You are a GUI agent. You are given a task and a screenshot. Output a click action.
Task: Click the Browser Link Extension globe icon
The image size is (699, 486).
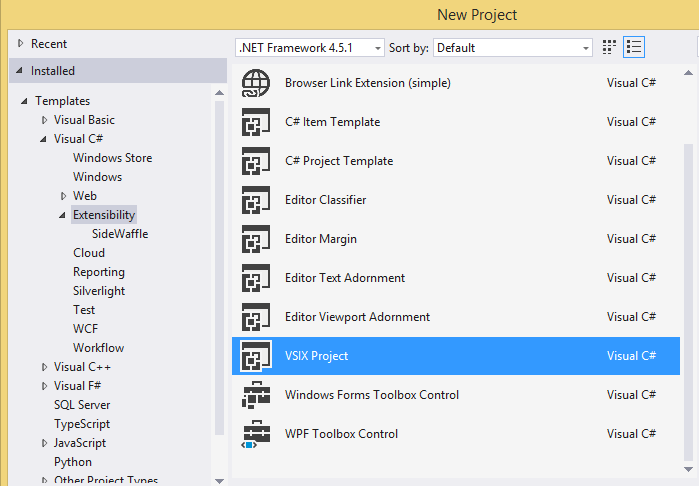257,83
